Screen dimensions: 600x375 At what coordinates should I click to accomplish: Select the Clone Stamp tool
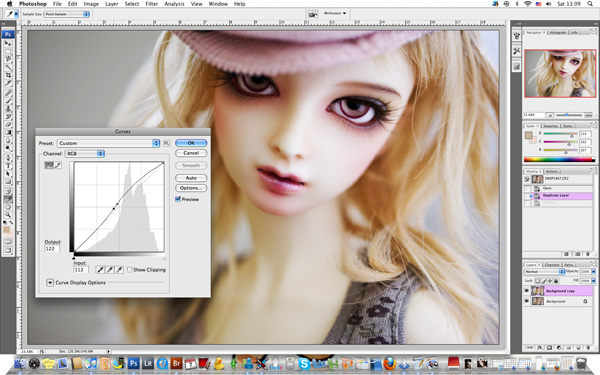pos(8,109)
